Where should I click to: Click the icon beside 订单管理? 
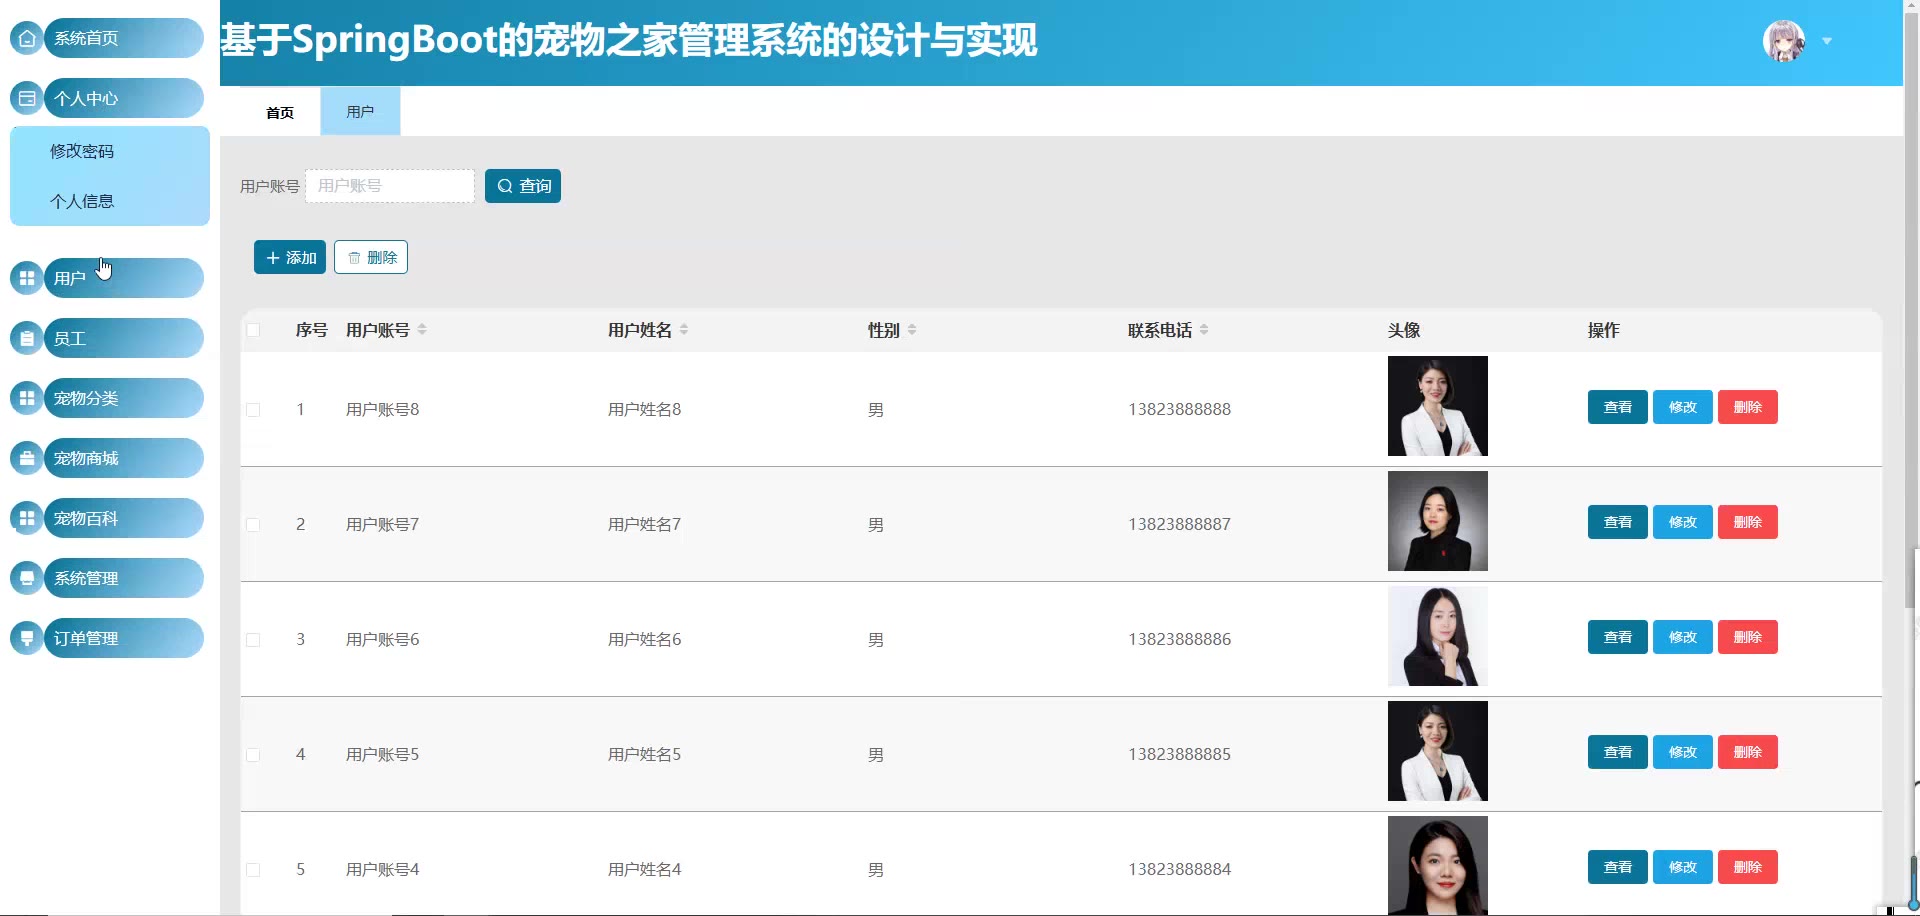(27, 638)
